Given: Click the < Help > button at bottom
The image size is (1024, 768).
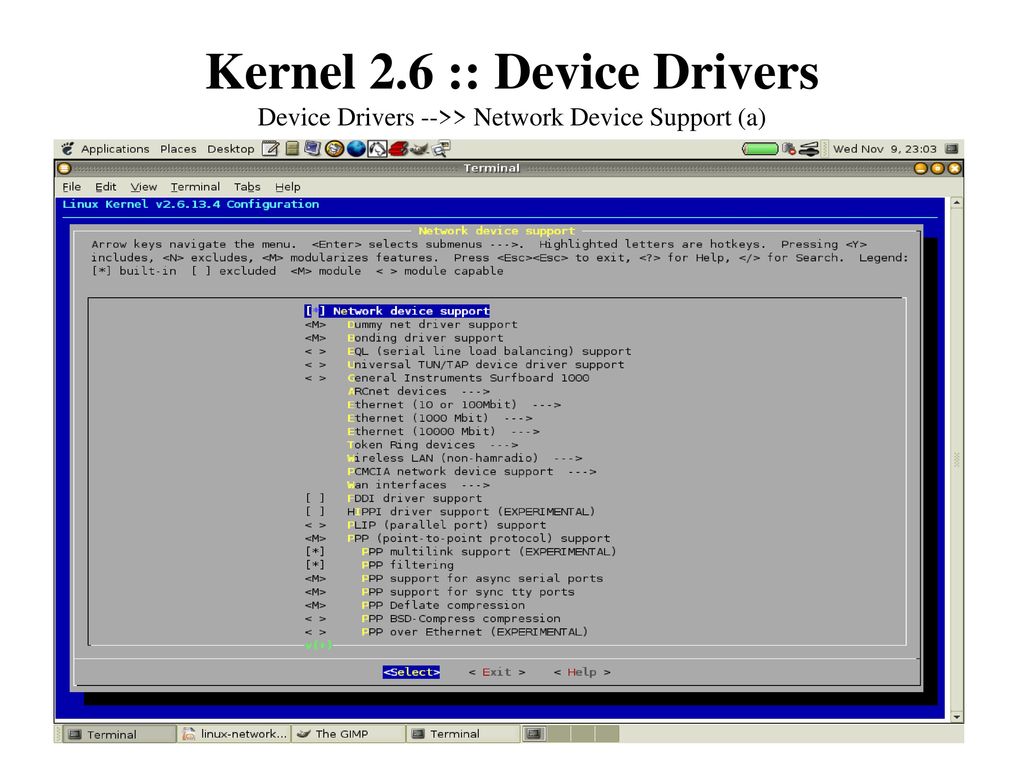Looking at the screenshot, I should tap(582, 672).
